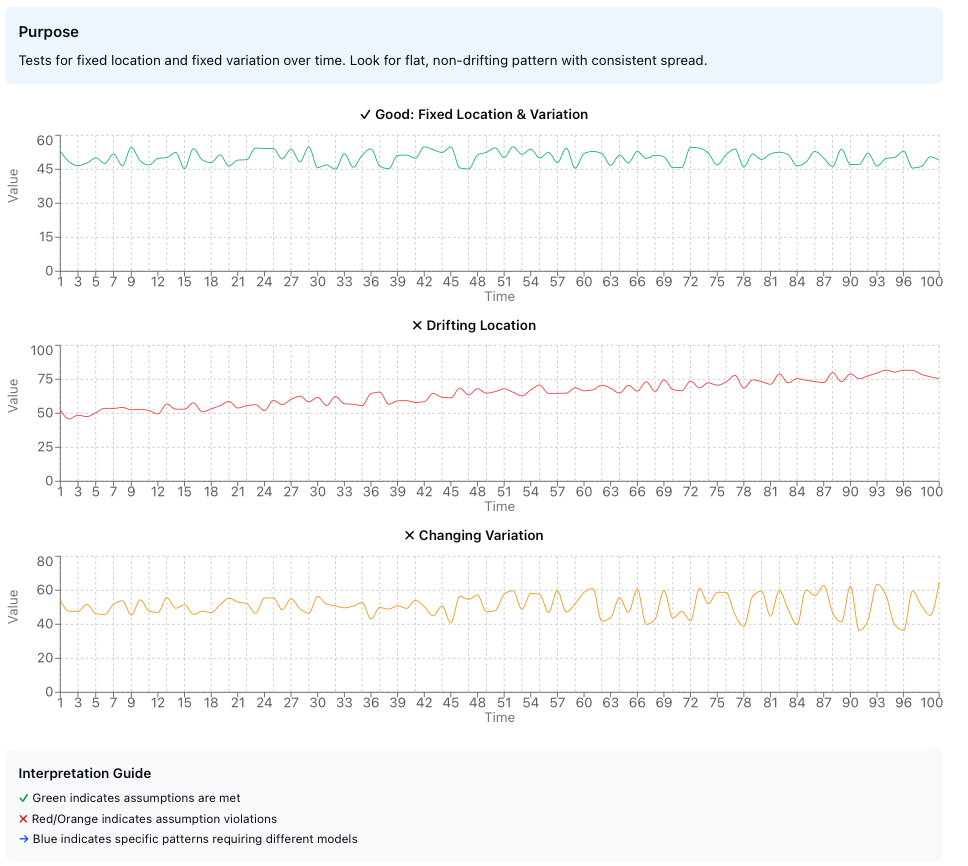968x866 pixels.
Task: Click the green check icon in Interpretation Guide
Action: (22, 798)
